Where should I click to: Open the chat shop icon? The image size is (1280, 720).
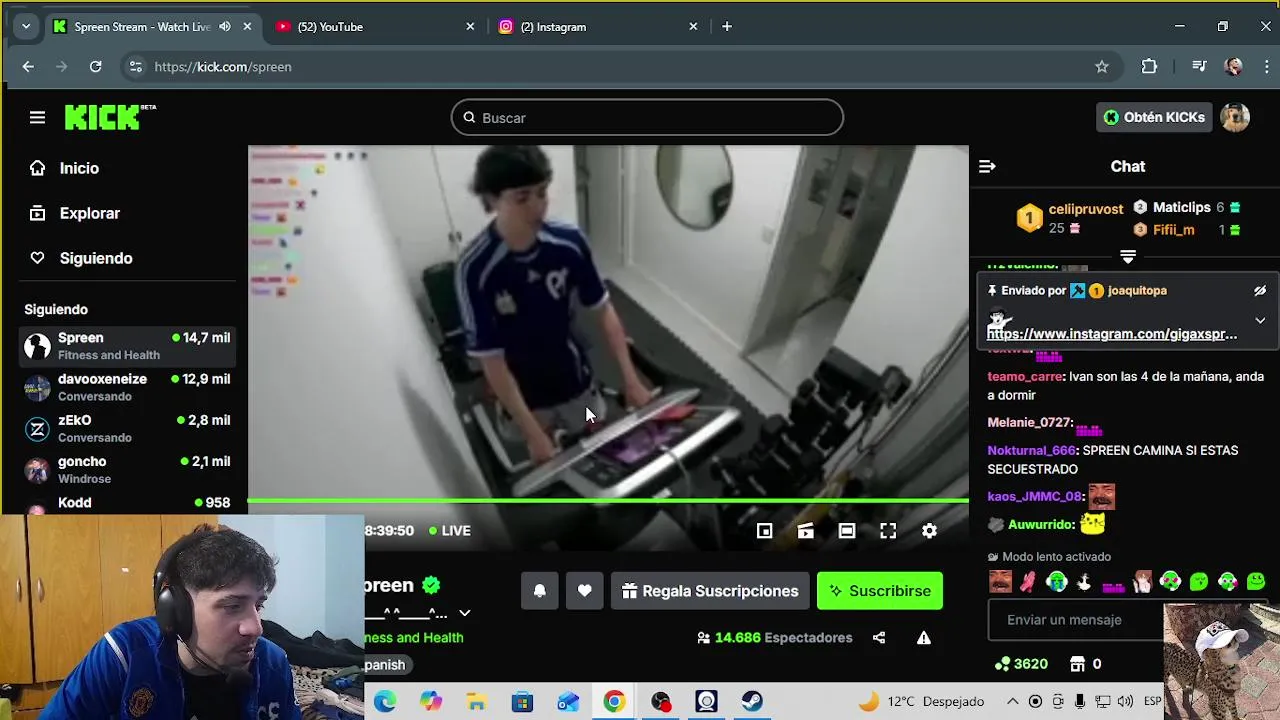(x=1077, y=664)
